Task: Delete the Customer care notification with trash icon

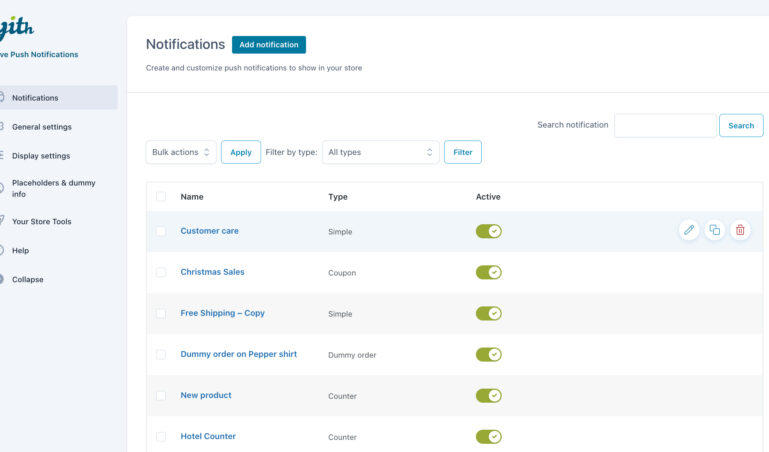Action: (x=740, y=230)
